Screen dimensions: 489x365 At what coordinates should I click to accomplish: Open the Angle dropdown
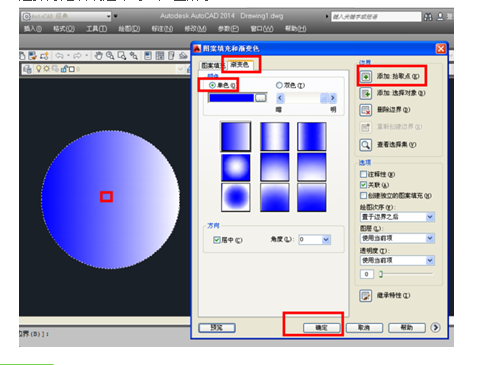pyautogui.click(x=326, y=240)
